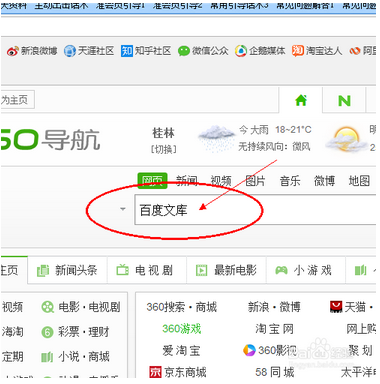This screenshot has width=380, height=384.
Task: Click the penguin media bookmark icon
Action: pyautogui.click(x=241, y=51)
